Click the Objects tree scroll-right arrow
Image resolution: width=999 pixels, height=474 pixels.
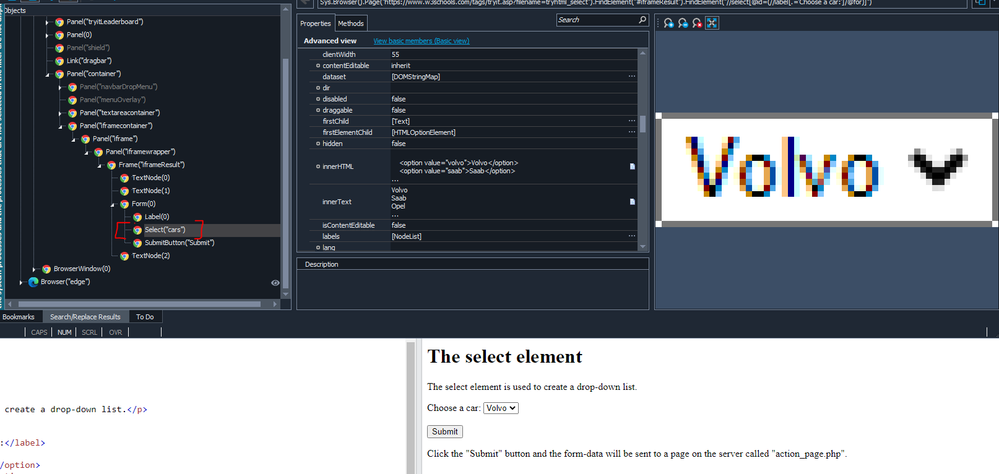point(276,304)
